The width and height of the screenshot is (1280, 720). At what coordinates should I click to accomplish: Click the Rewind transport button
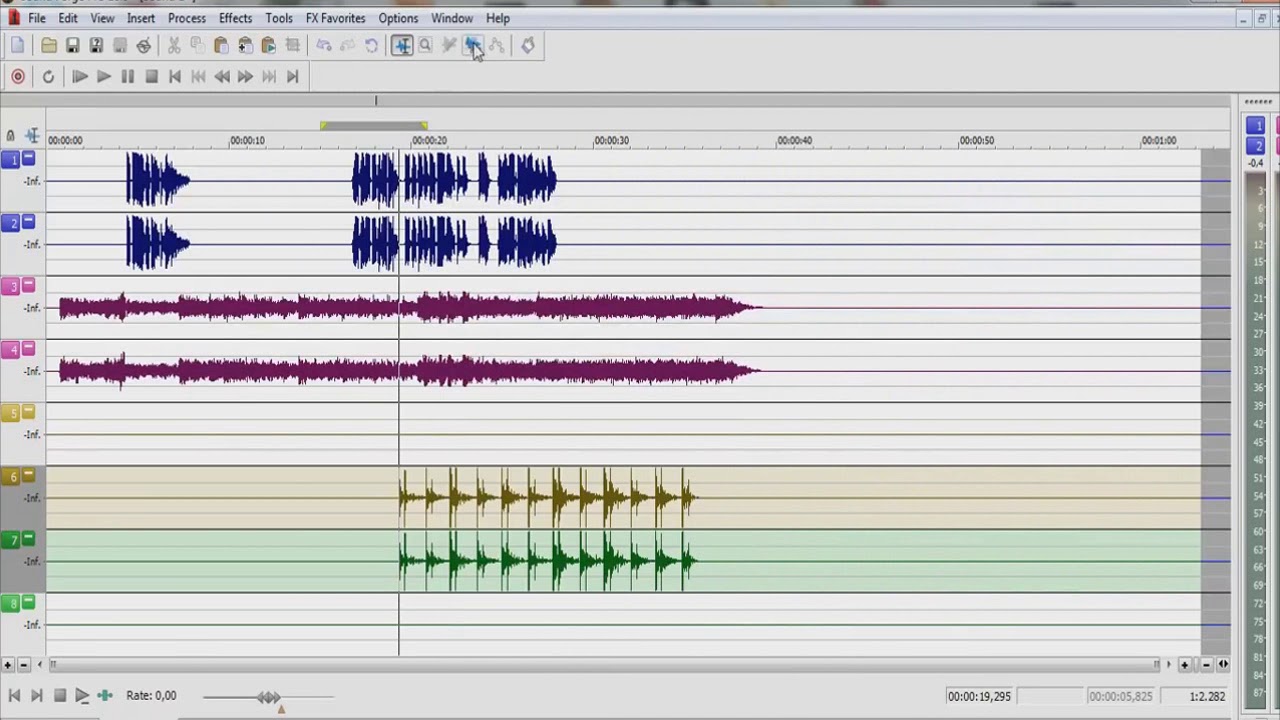(x=222, y=77)
